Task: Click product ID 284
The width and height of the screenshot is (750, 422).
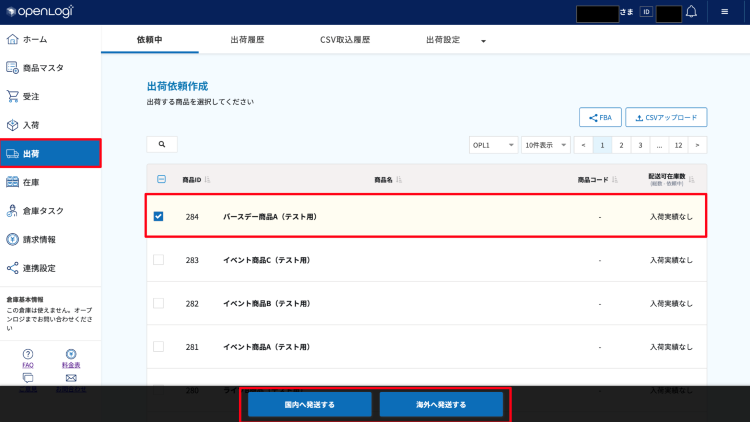Action: [x=192, y=217]
